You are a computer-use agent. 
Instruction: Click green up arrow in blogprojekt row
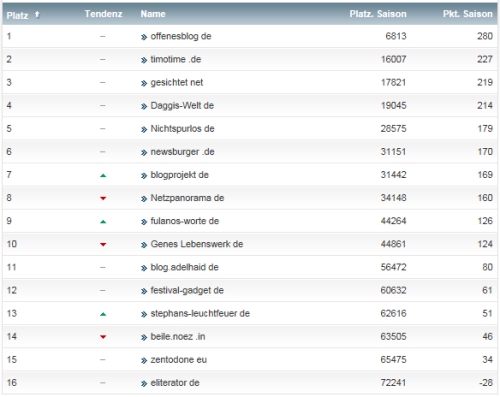(103, 175)
